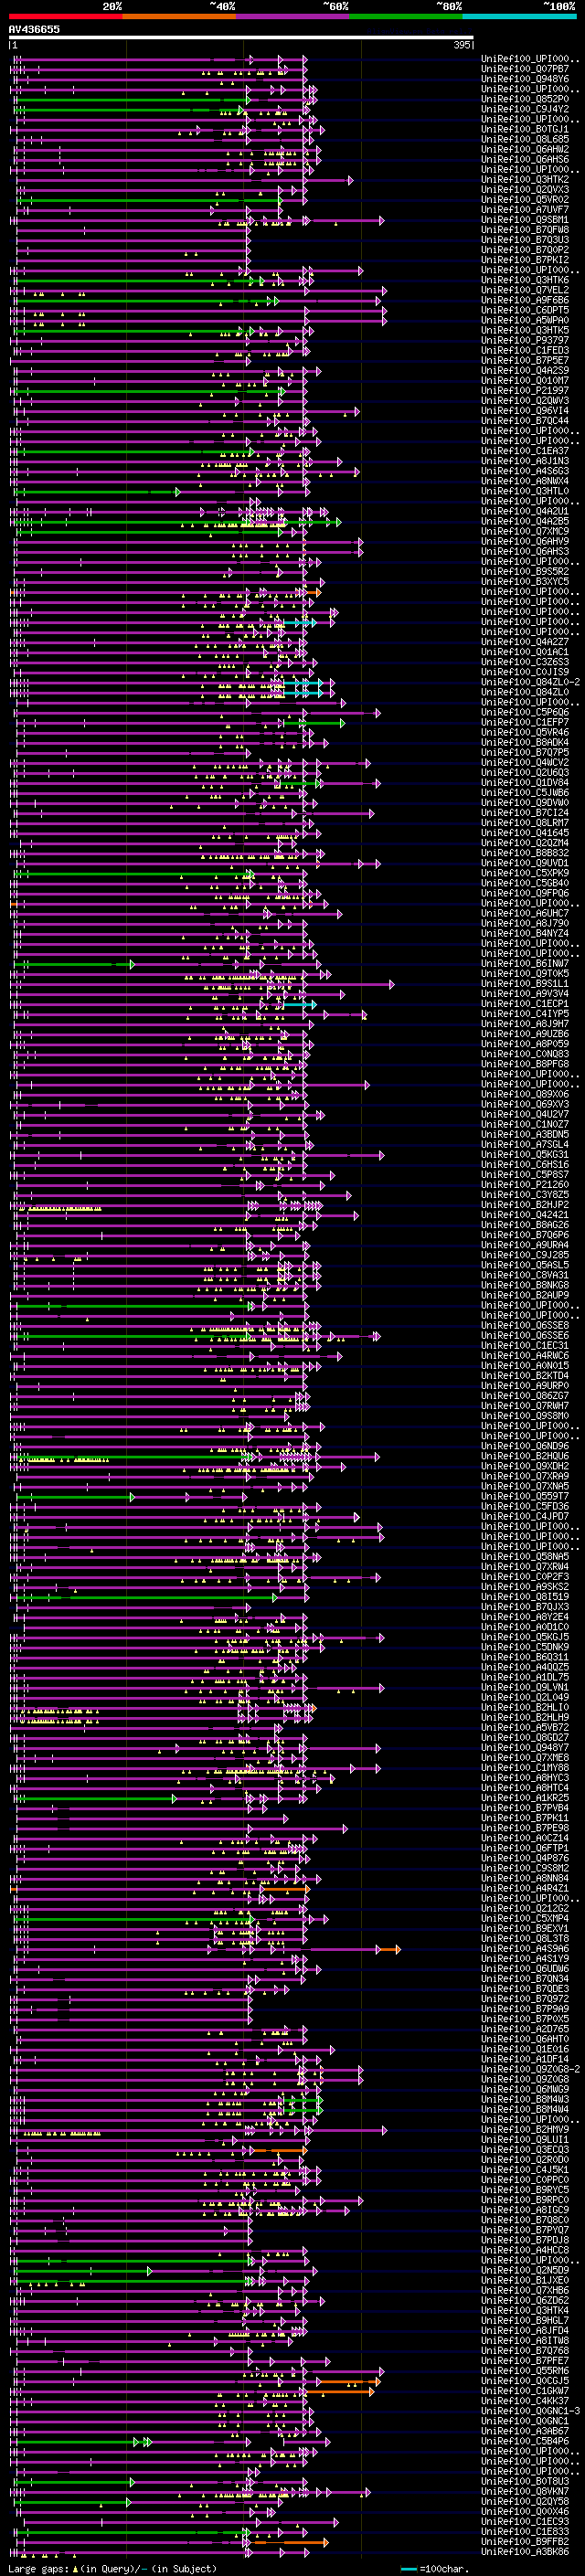The image size is (585, 2576).
Task: Click the red 20% identity legend bar
Action: coord(65,16)
